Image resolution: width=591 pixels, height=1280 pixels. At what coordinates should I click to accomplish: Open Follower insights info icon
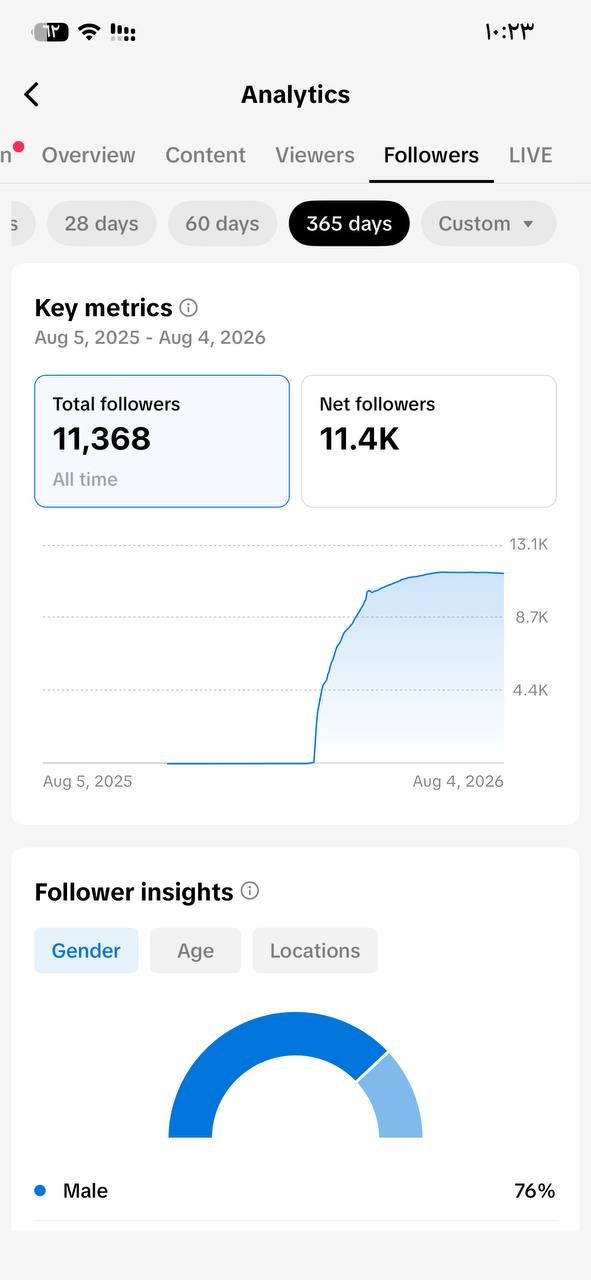(250, 891)
